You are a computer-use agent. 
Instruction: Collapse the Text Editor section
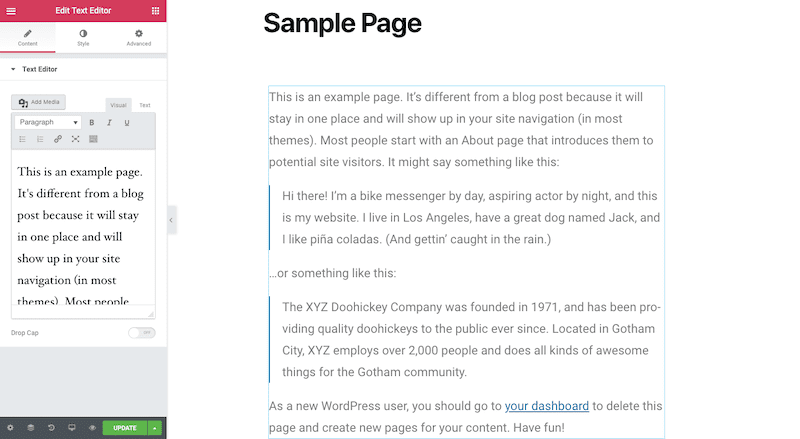[34, 69]
